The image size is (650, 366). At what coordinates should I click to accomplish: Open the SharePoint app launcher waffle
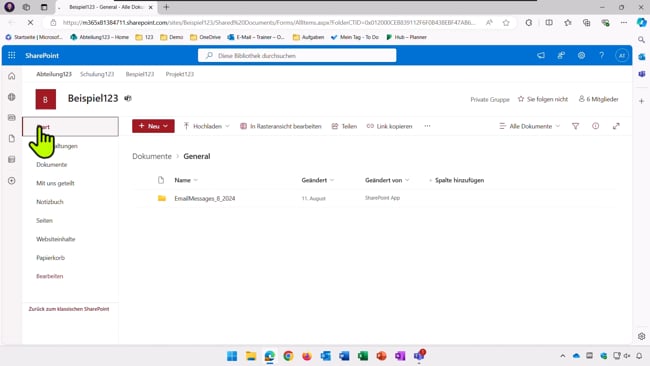12,55
